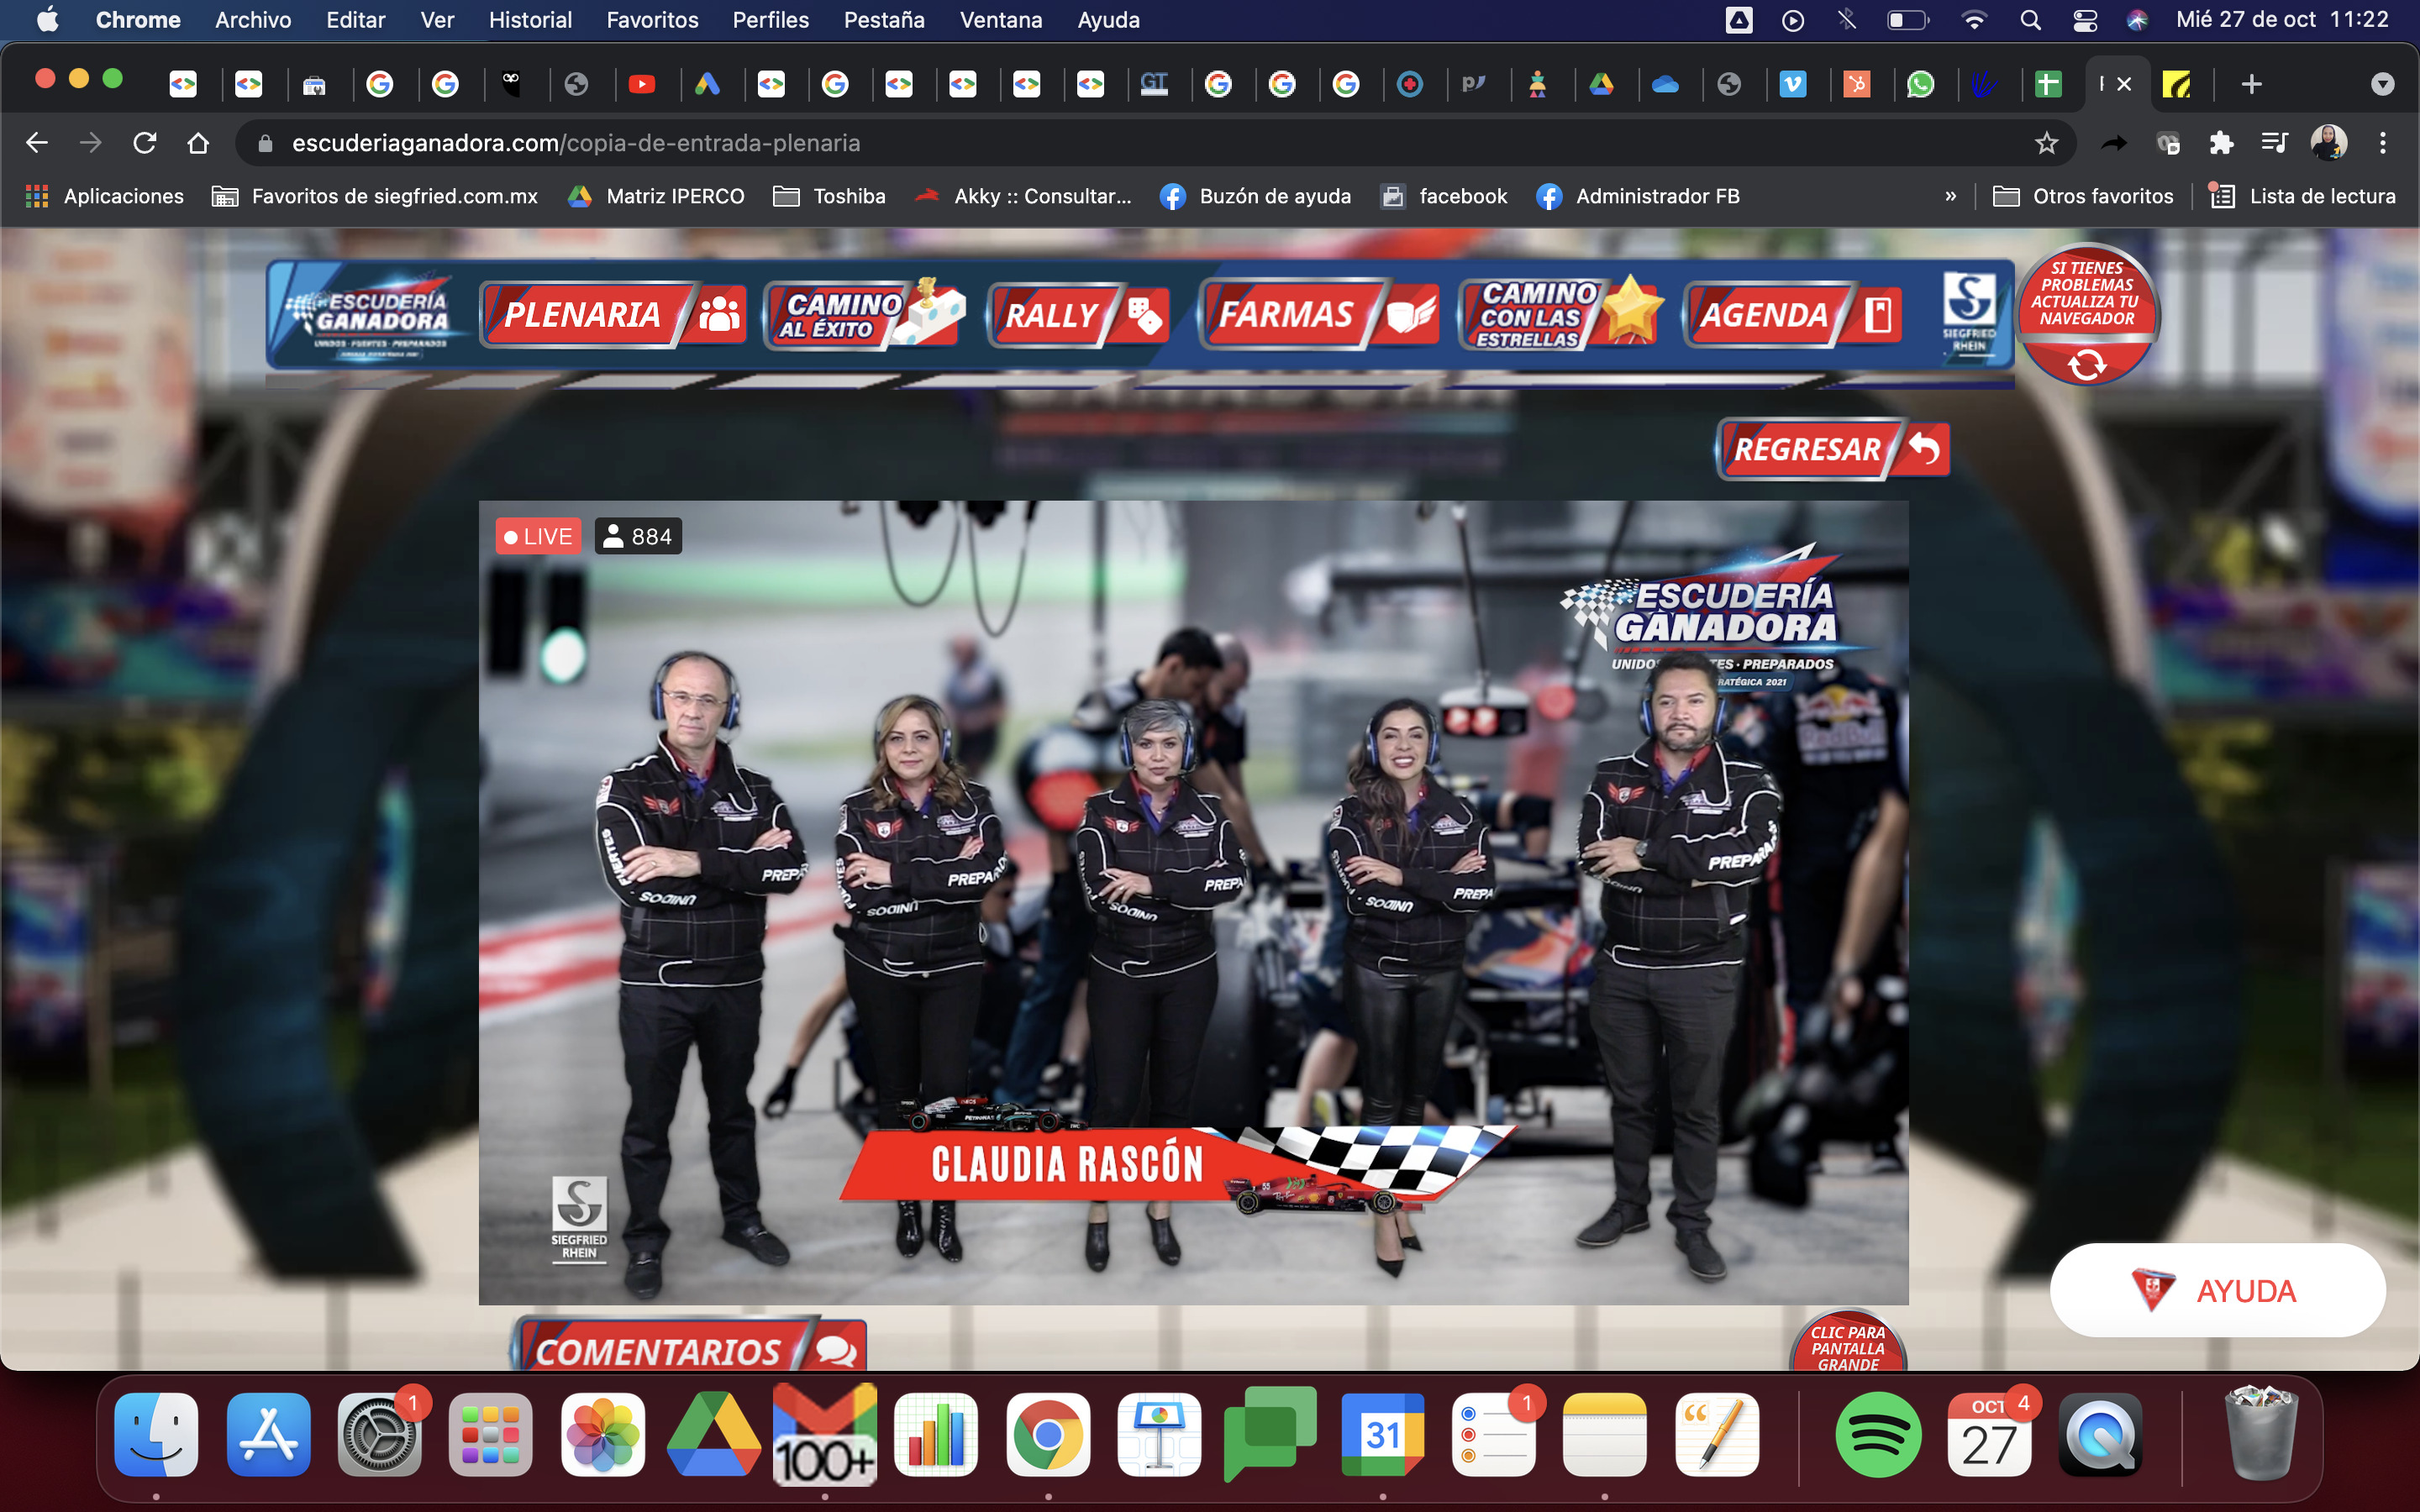Open the Archivo menu
Viewport: 2420px width, 1512px height.
coord(253,20)
